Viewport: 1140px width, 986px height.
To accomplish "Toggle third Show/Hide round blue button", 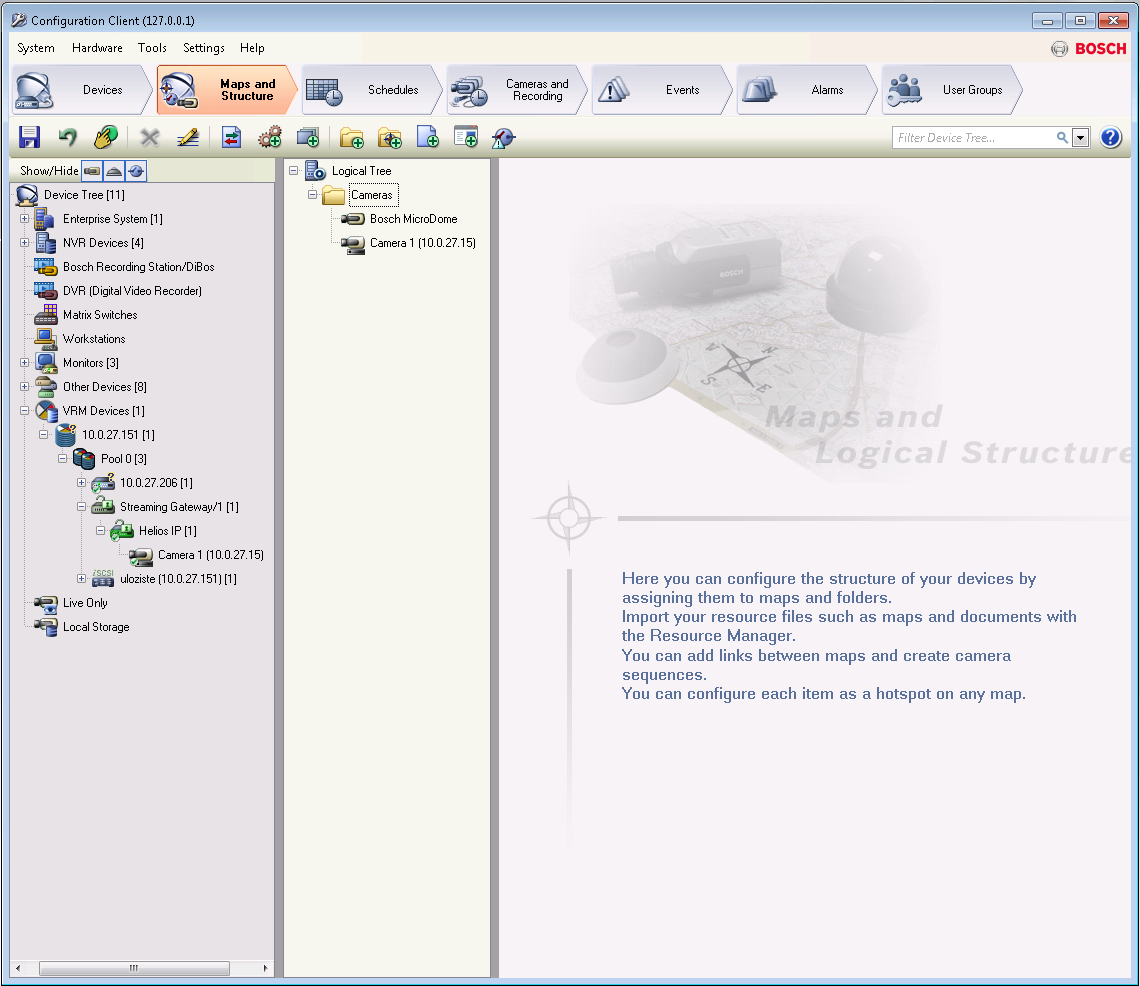I will (136, 171).
